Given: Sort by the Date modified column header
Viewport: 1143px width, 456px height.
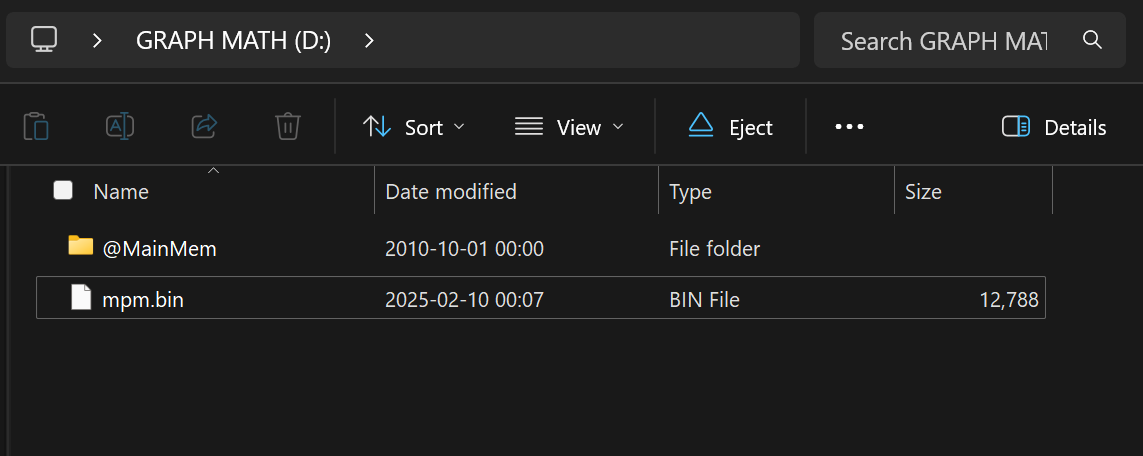Looking at the screenshot, I should tap(450, 192).
